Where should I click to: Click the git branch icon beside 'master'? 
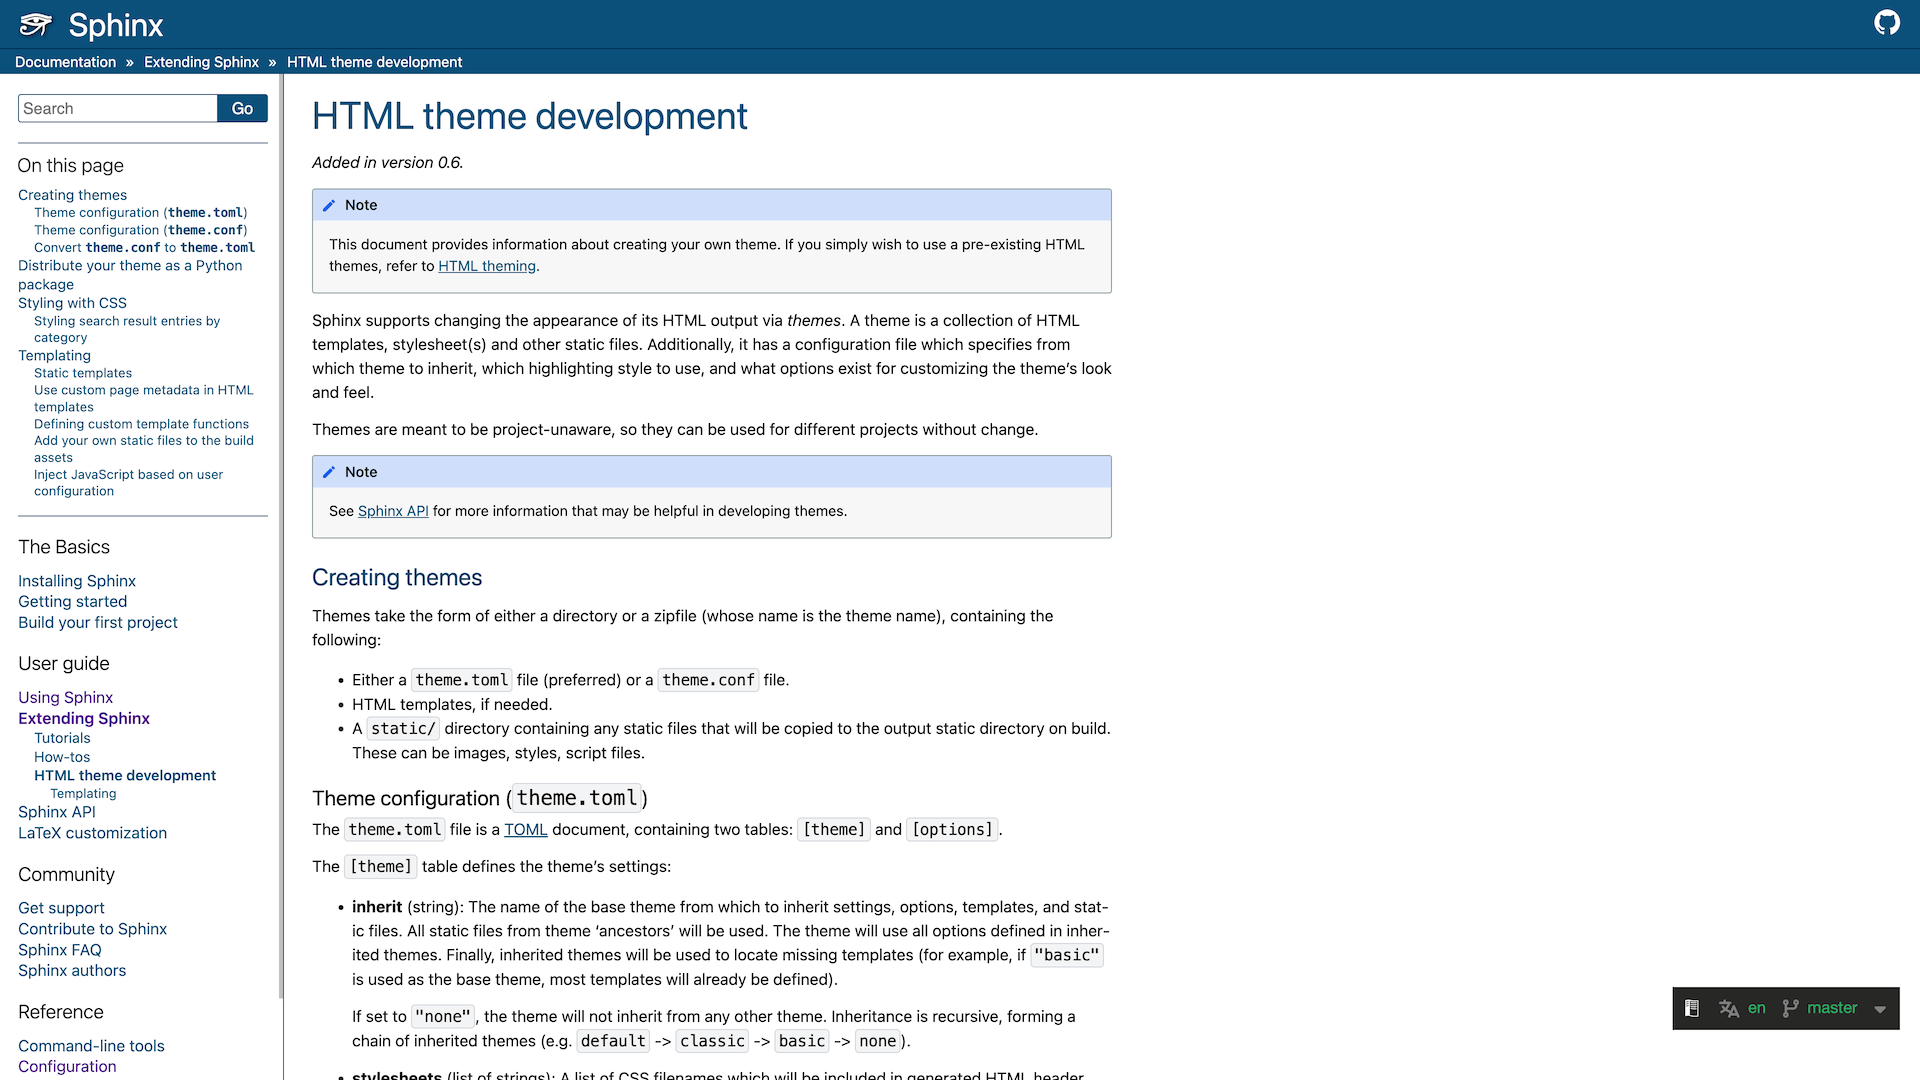1790,1008
